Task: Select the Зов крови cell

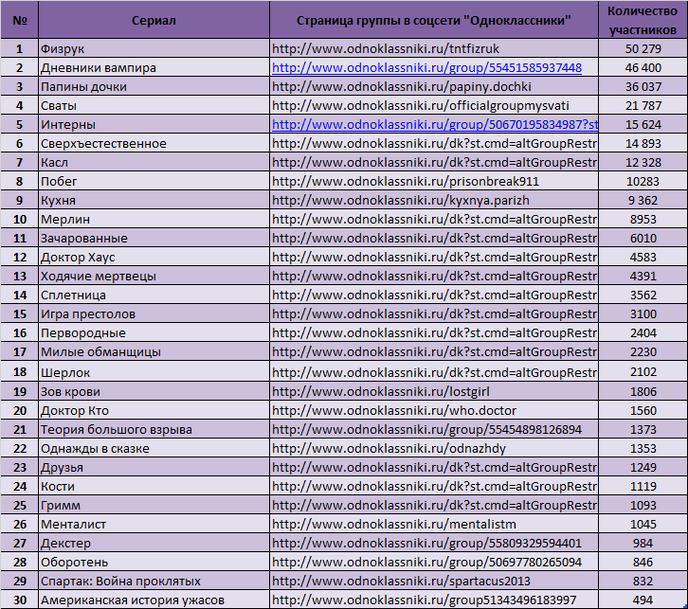Action: point(154,391)
